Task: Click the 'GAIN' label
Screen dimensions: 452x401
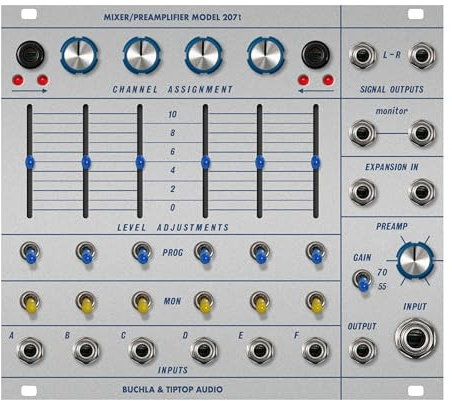Action: point(362,258)
